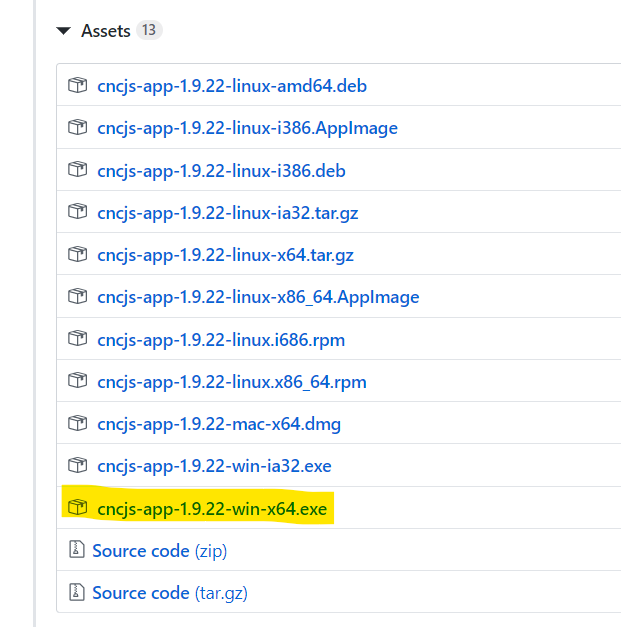
Task: Download cncjs-app-1.9.22-linux.x86_64.rpm
Action: pyautogui.click(x=232, y=382)
